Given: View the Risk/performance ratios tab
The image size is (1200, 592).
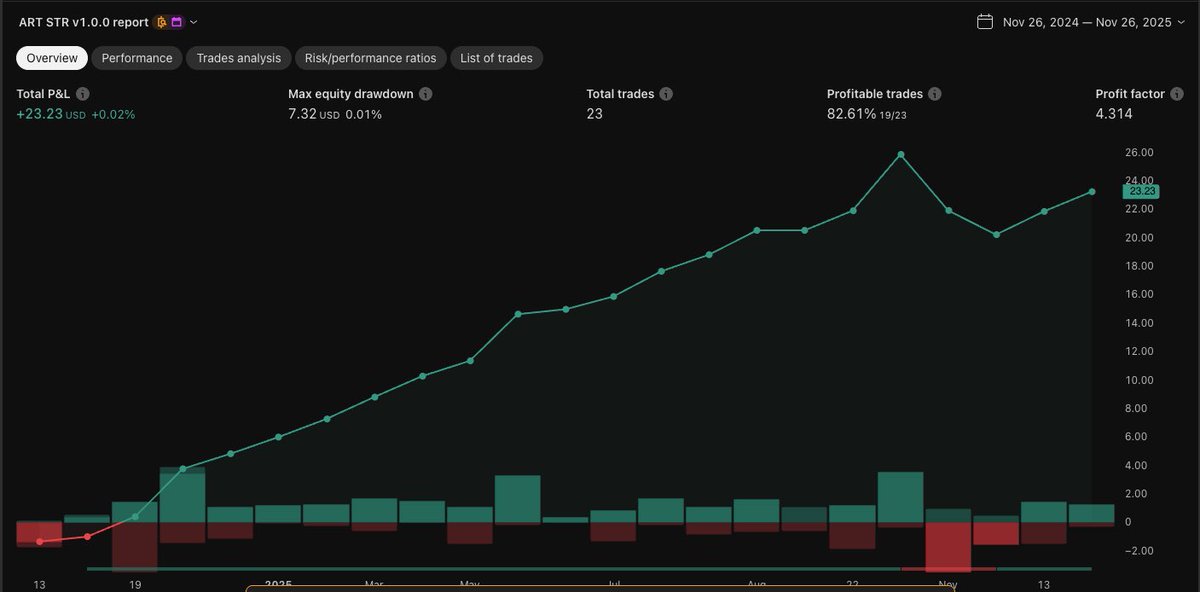Looking at the screenshot, I should (x=370, y=57).
